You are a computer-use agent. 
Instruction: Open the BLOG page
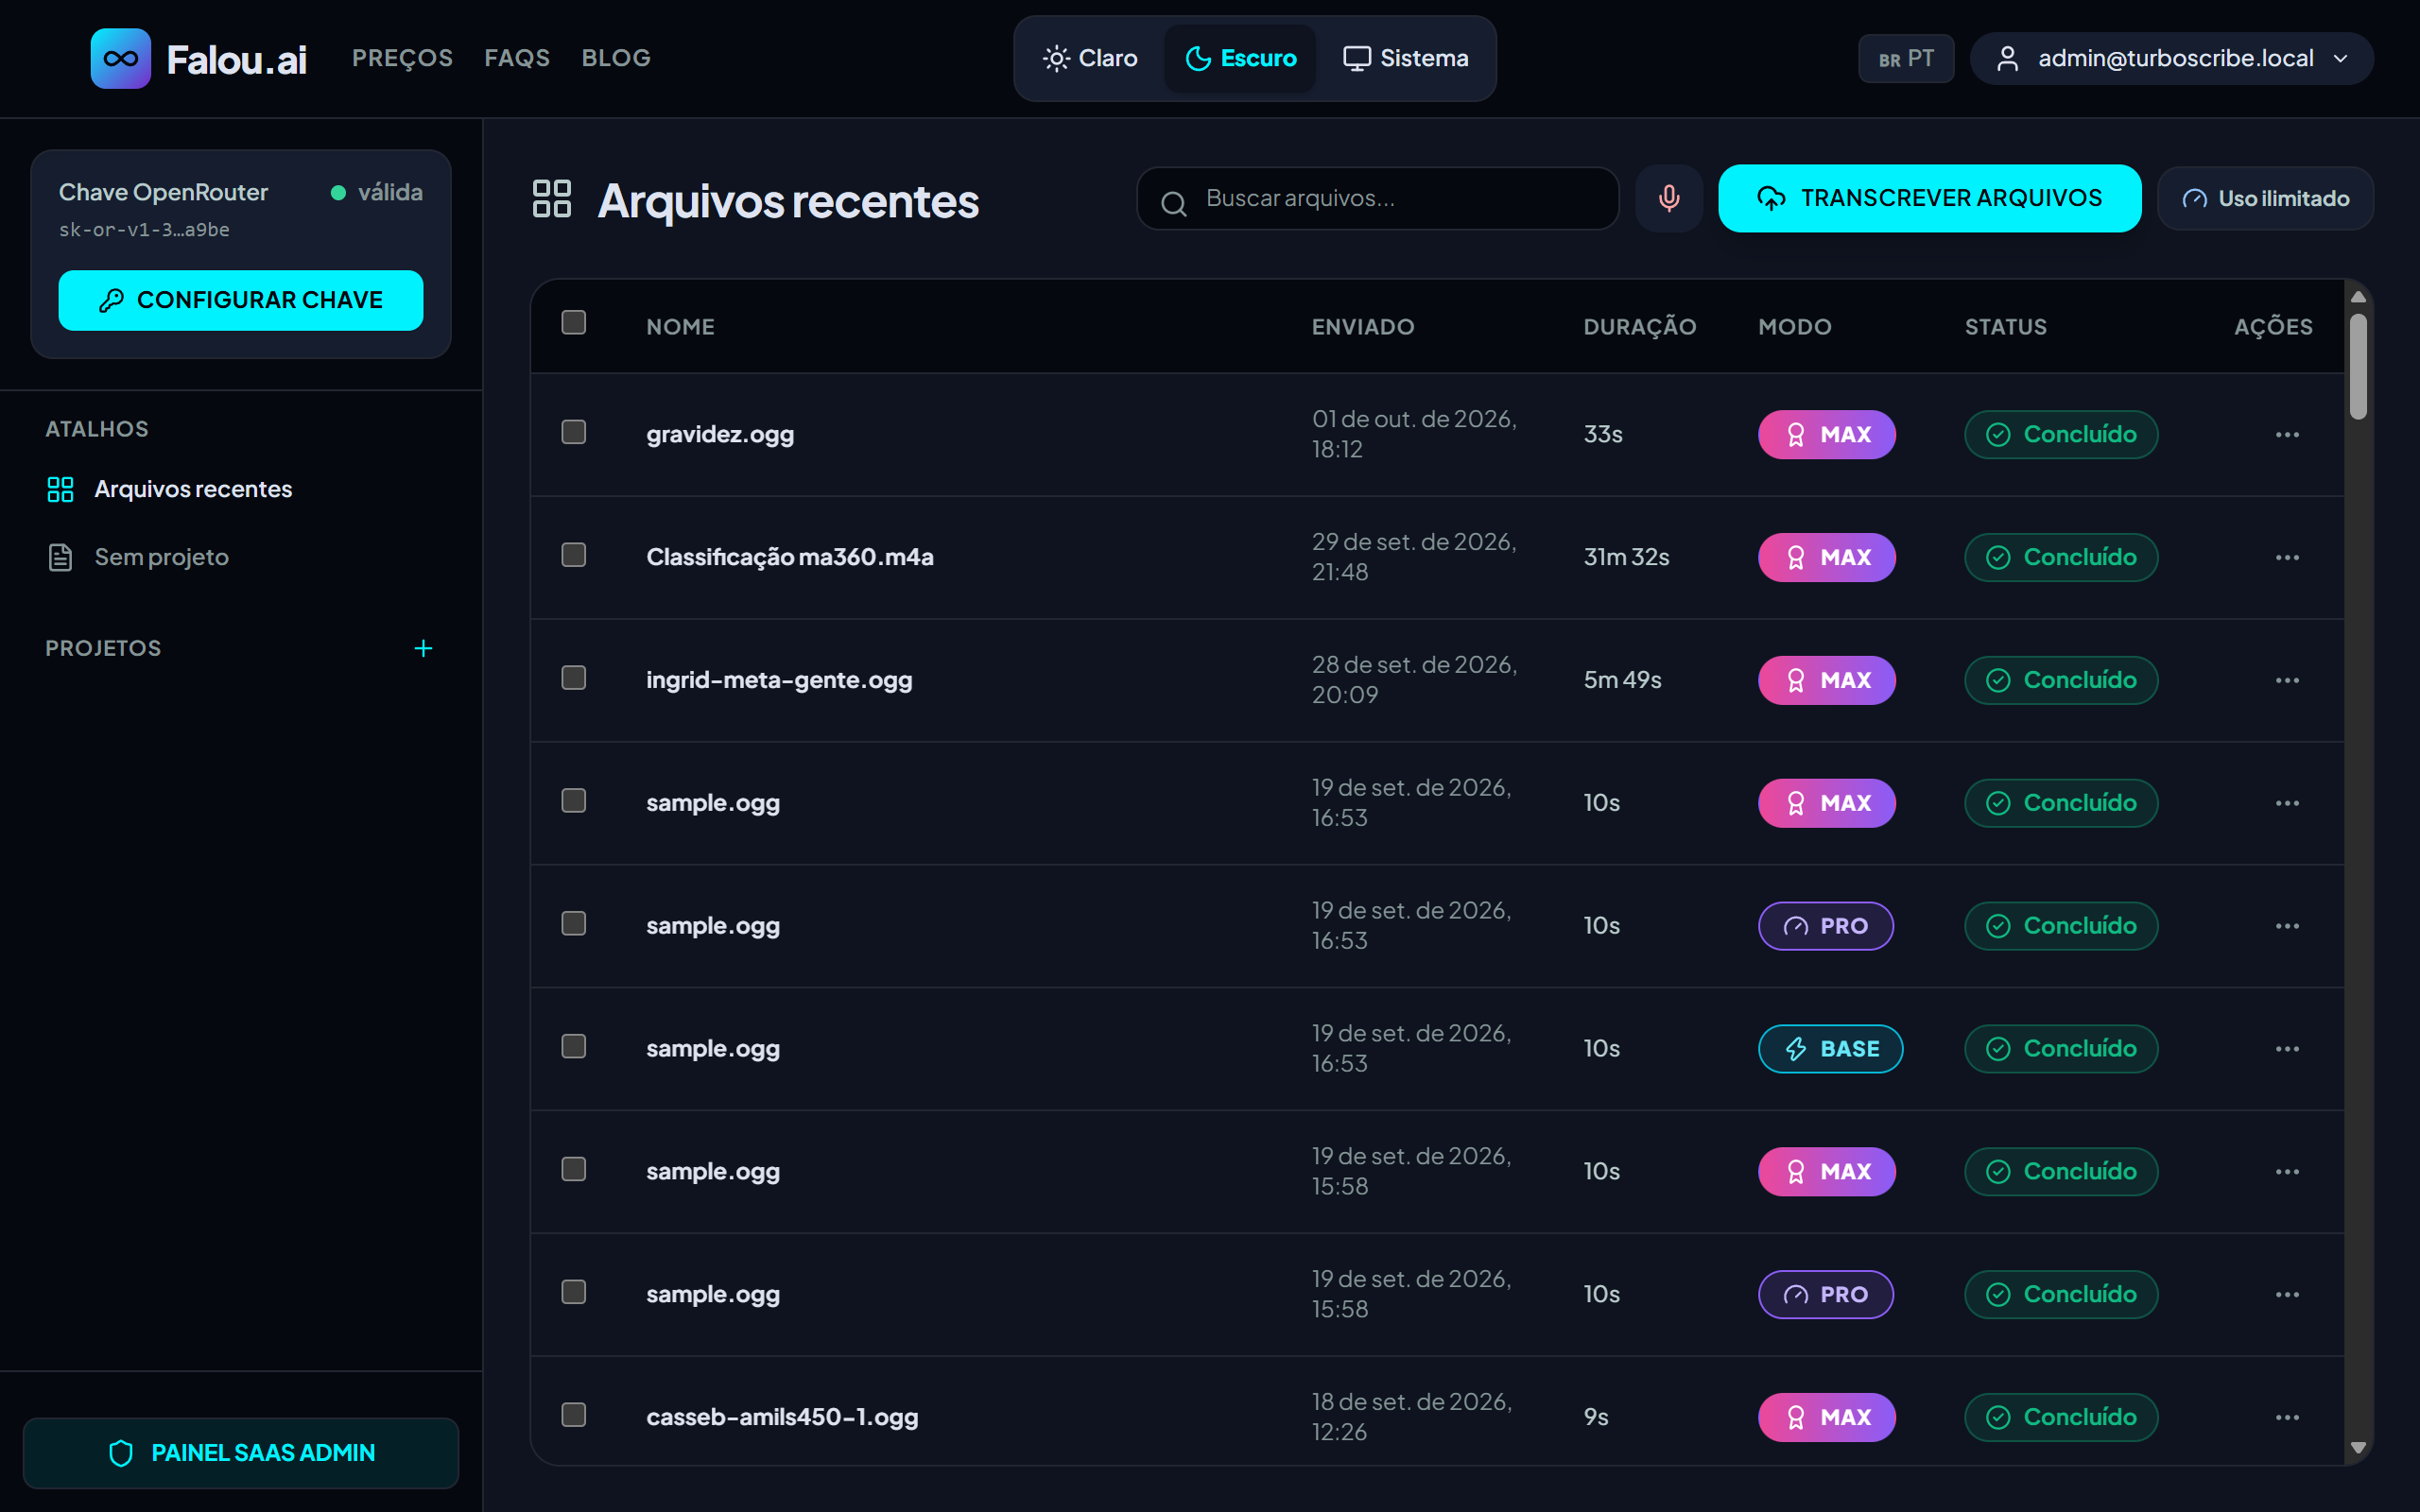click(x=616, y=58)
